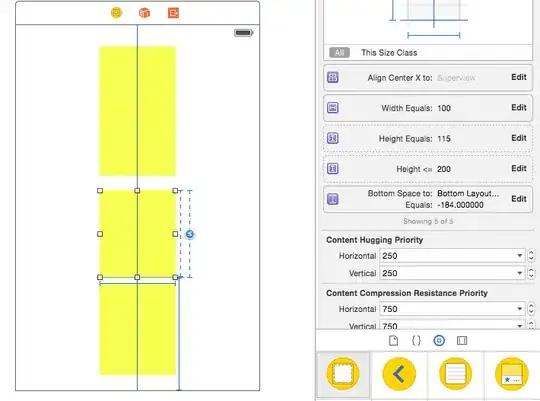The height and width of the screenshot is (401, 540).
Task: Select the Navigation Controller library object
Action: click(x=399, y=374)
